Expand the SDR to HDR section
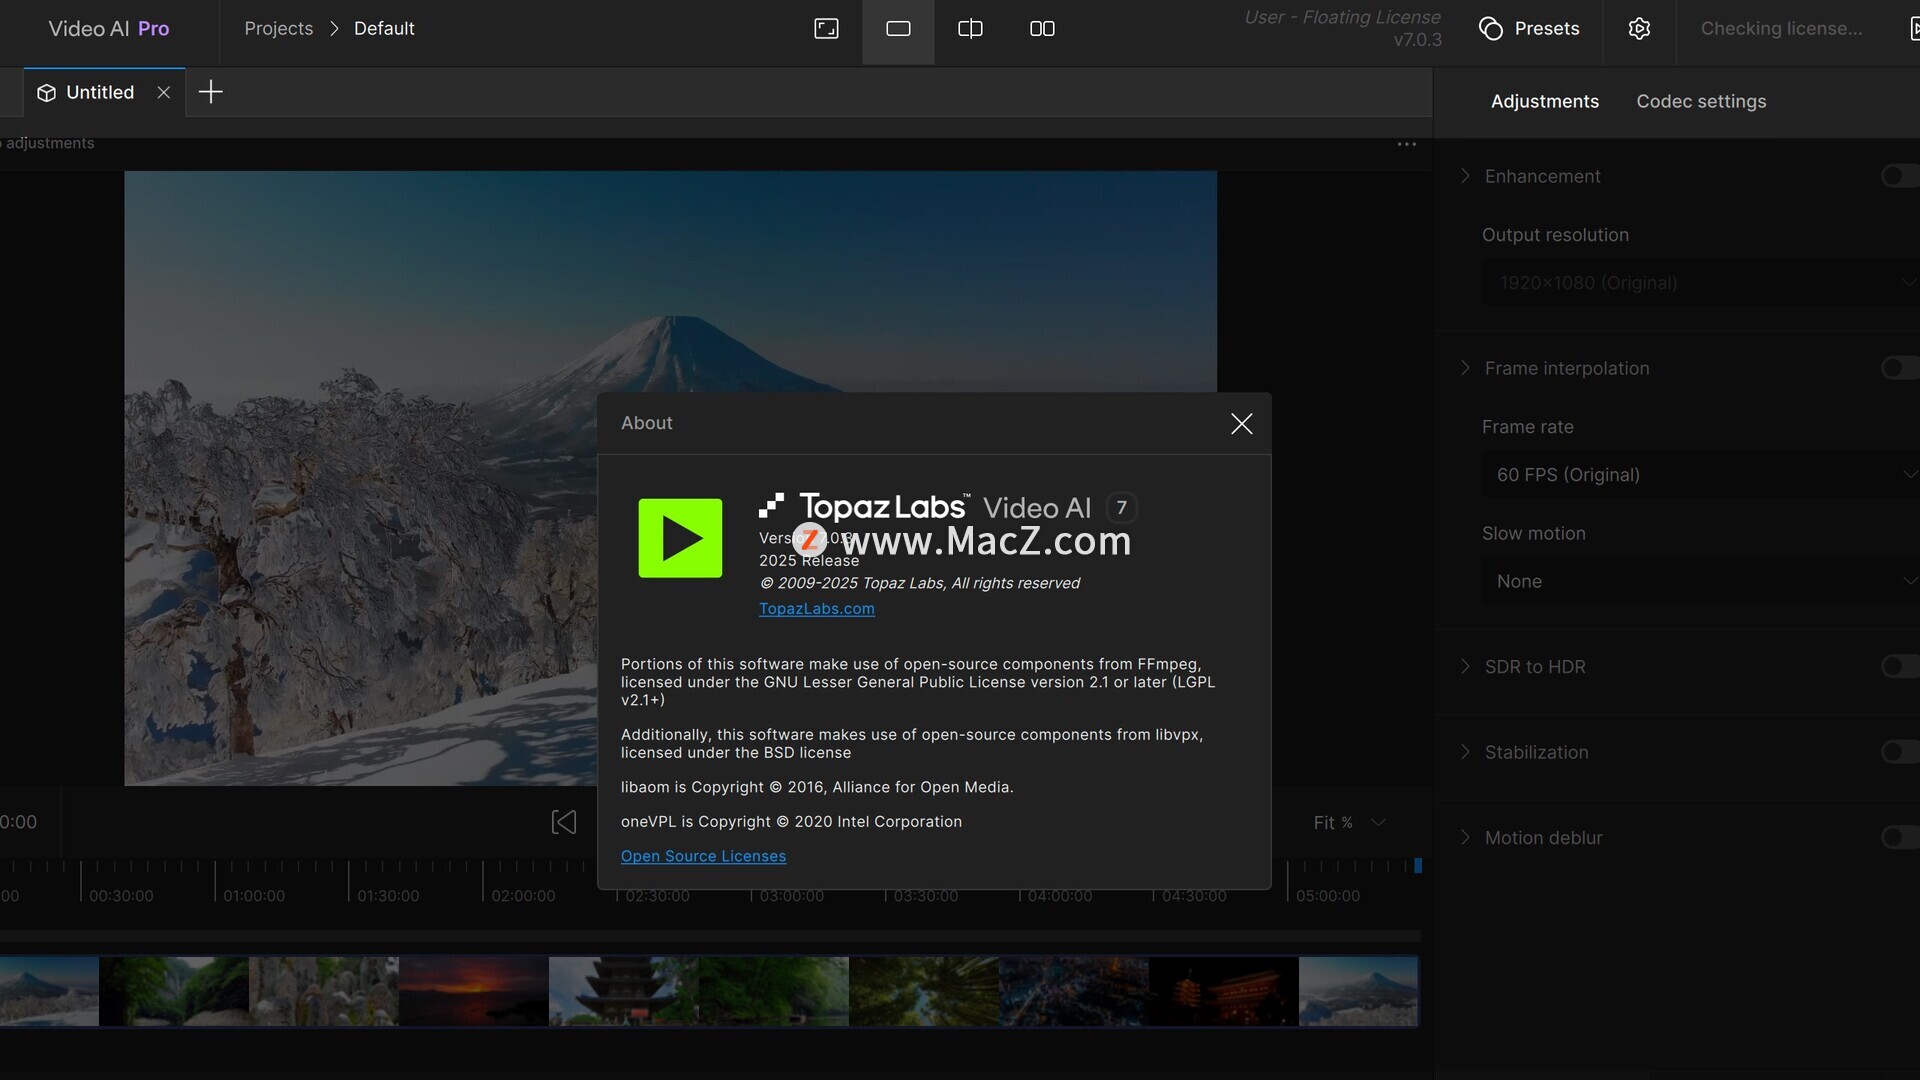 coord(1465,667)
